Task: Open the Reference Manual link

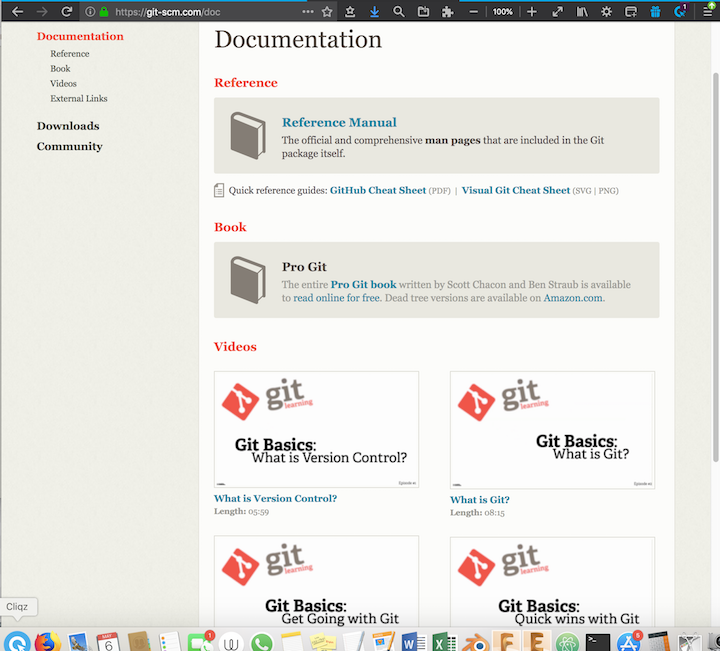Action: pos(339,123)
